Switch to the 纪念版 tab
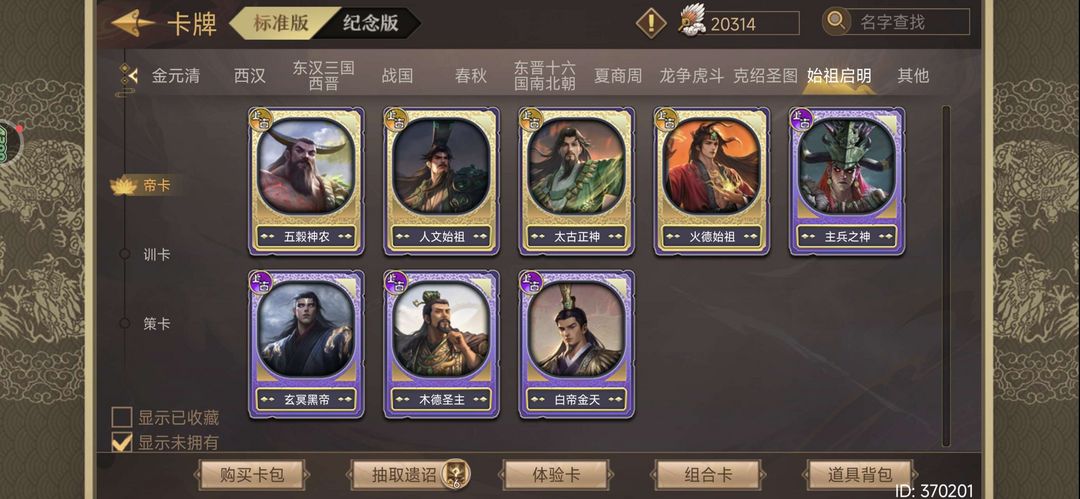 coord(371,23)
